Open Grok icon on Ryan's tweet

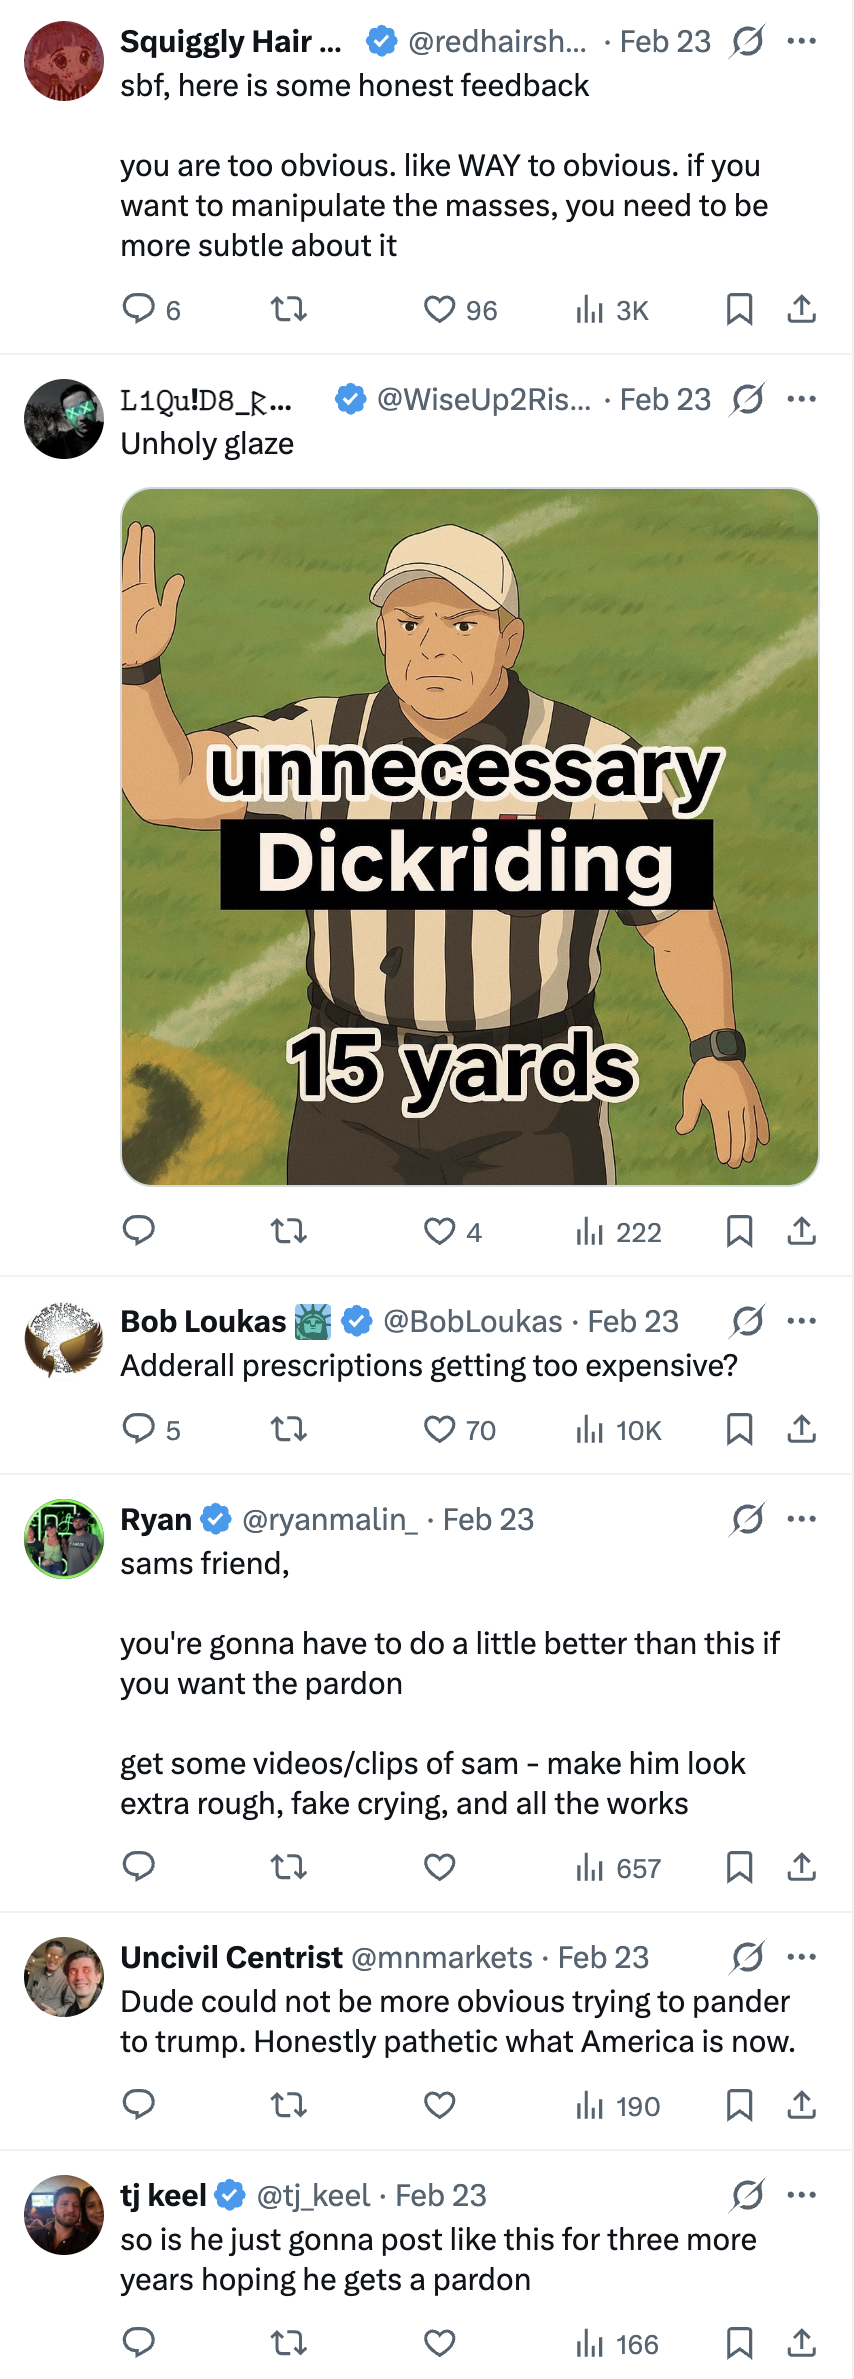(747, 1519)
